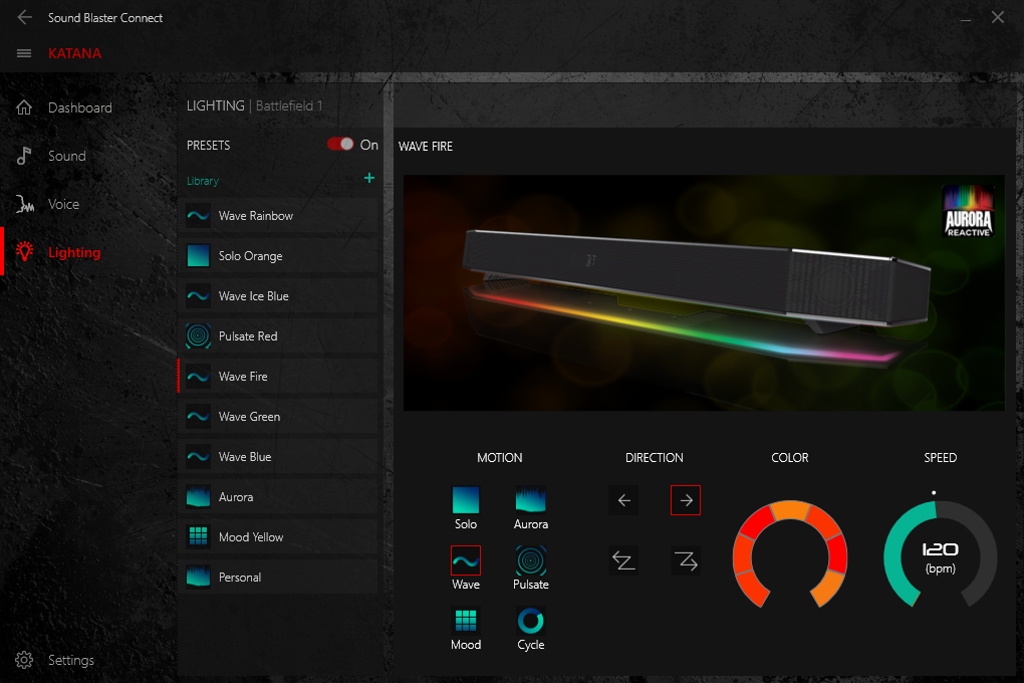Select the left zigzag direction icon
The width and height of the screenshot is (1024, 683).
pyautogui.click(x=624, y=561)
